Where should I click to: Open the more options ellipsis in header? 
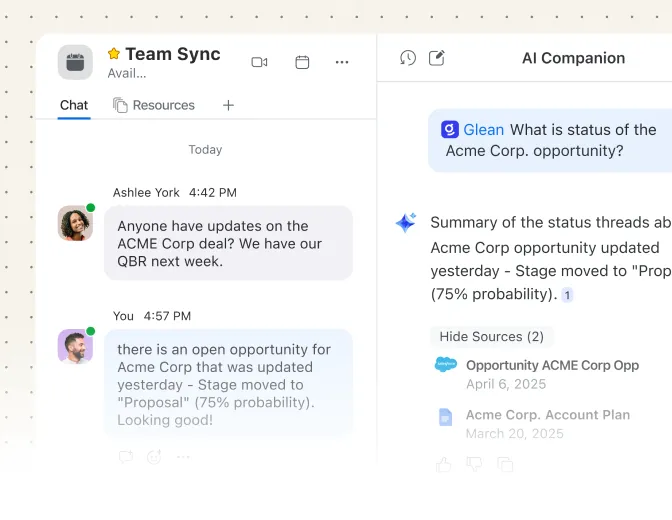click(x=342, y=62)
